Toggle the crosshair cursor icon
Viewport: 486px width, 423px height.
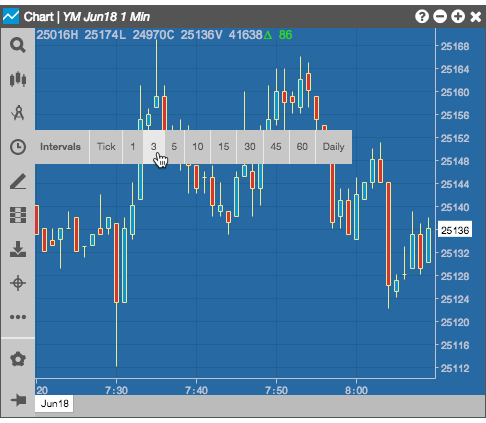(18, 283)
